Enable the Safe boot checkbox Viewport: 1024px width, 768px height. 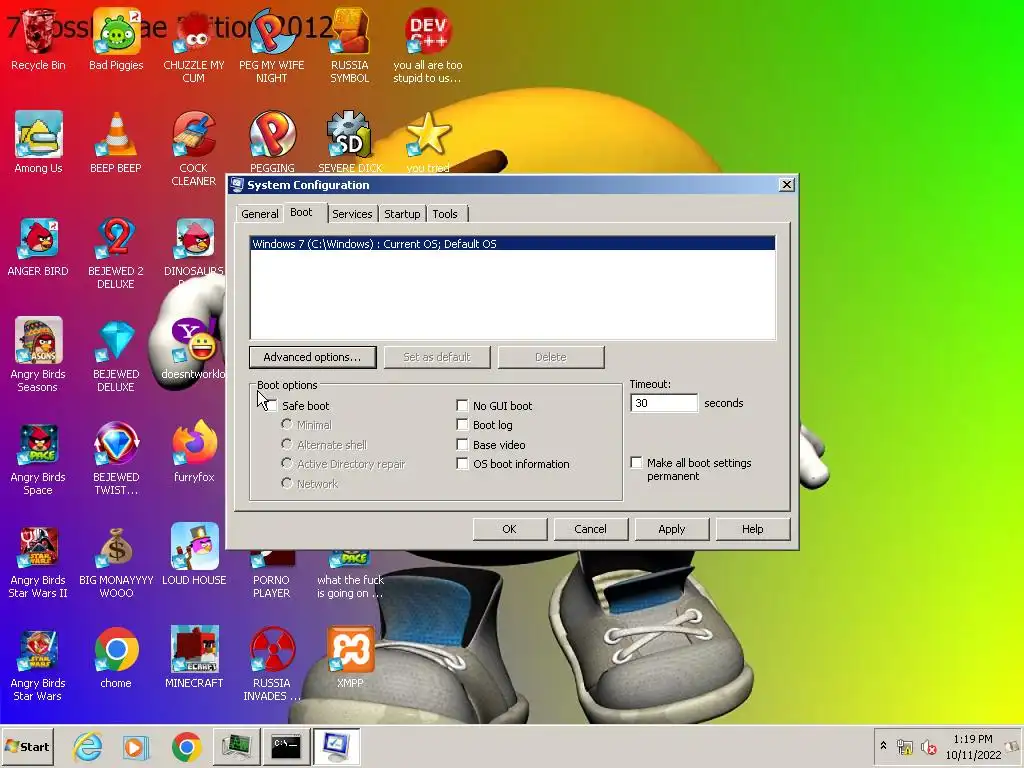tap(271, 406)
